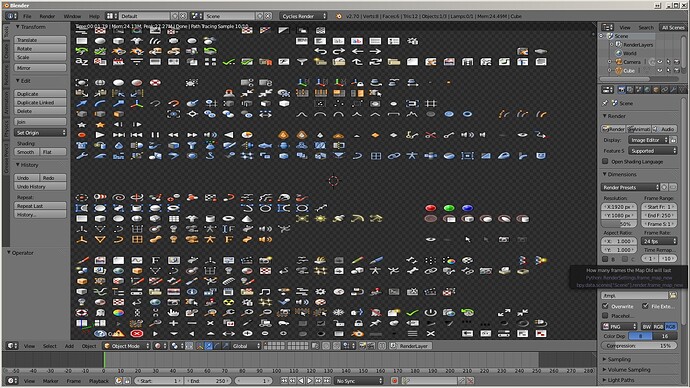The width and height of the screenshot is (690, 388).
Task: Open the 24 fps frame rate dropdown
Action: pyautogui.click(x=659, y=241)
